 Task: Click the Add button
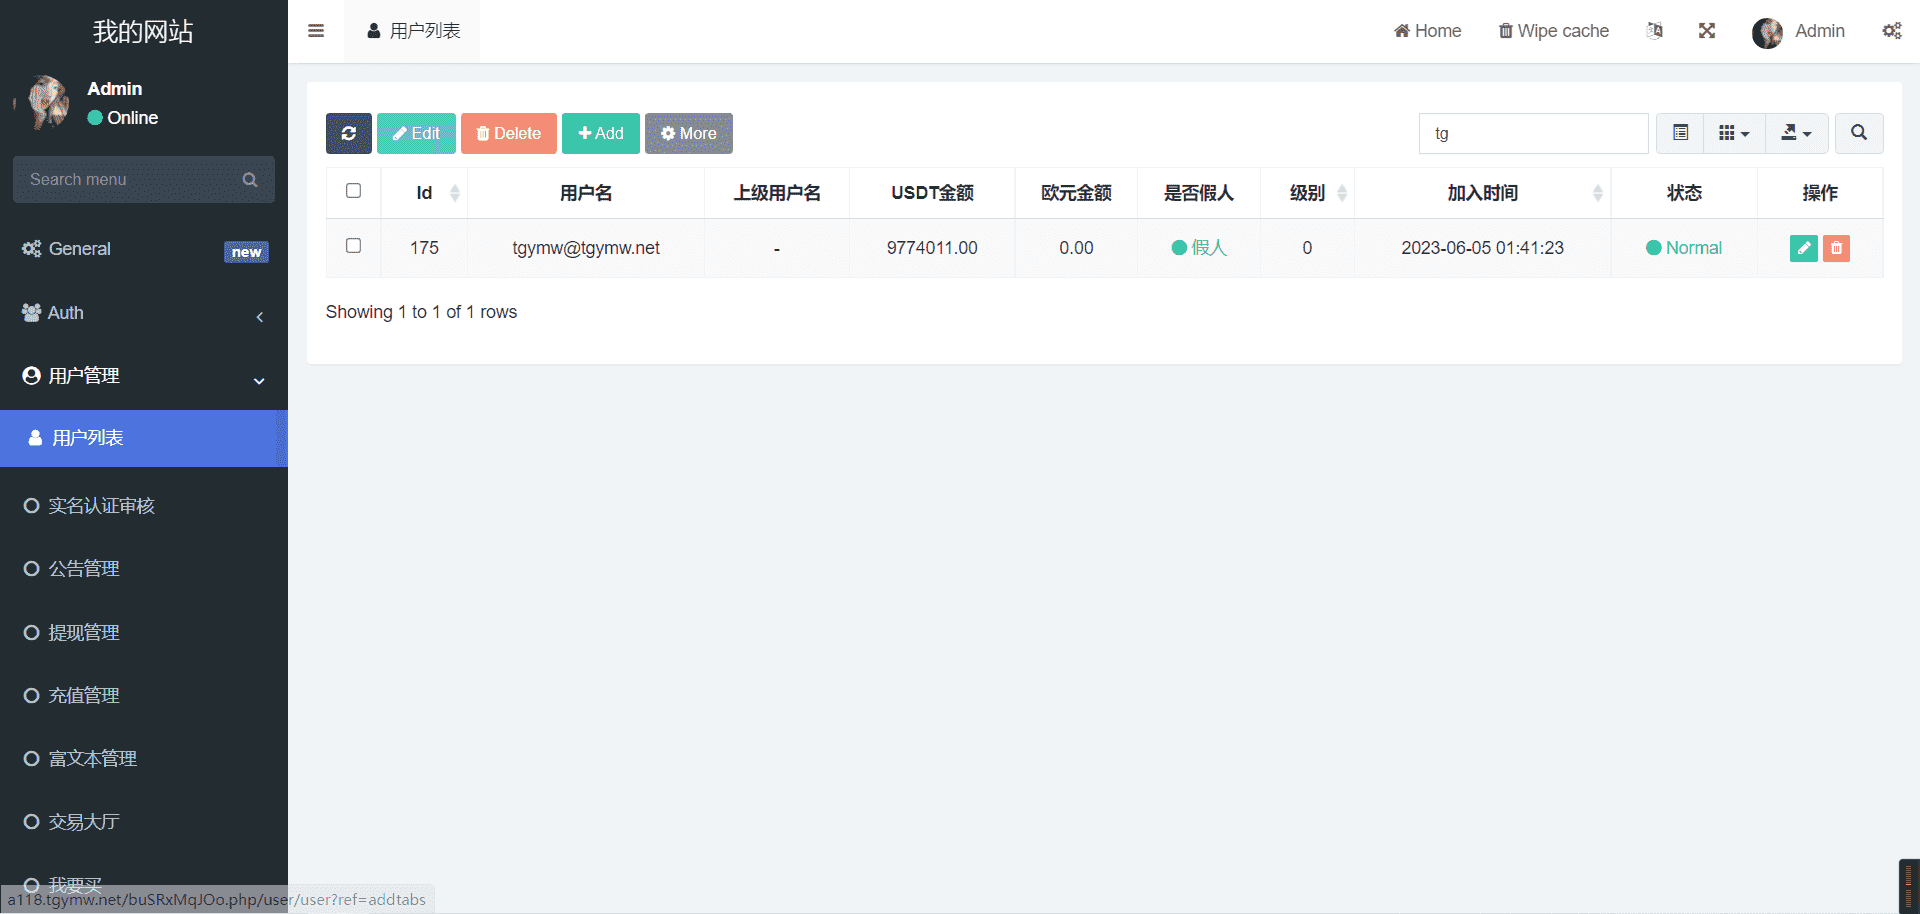[x=600, y=133]
